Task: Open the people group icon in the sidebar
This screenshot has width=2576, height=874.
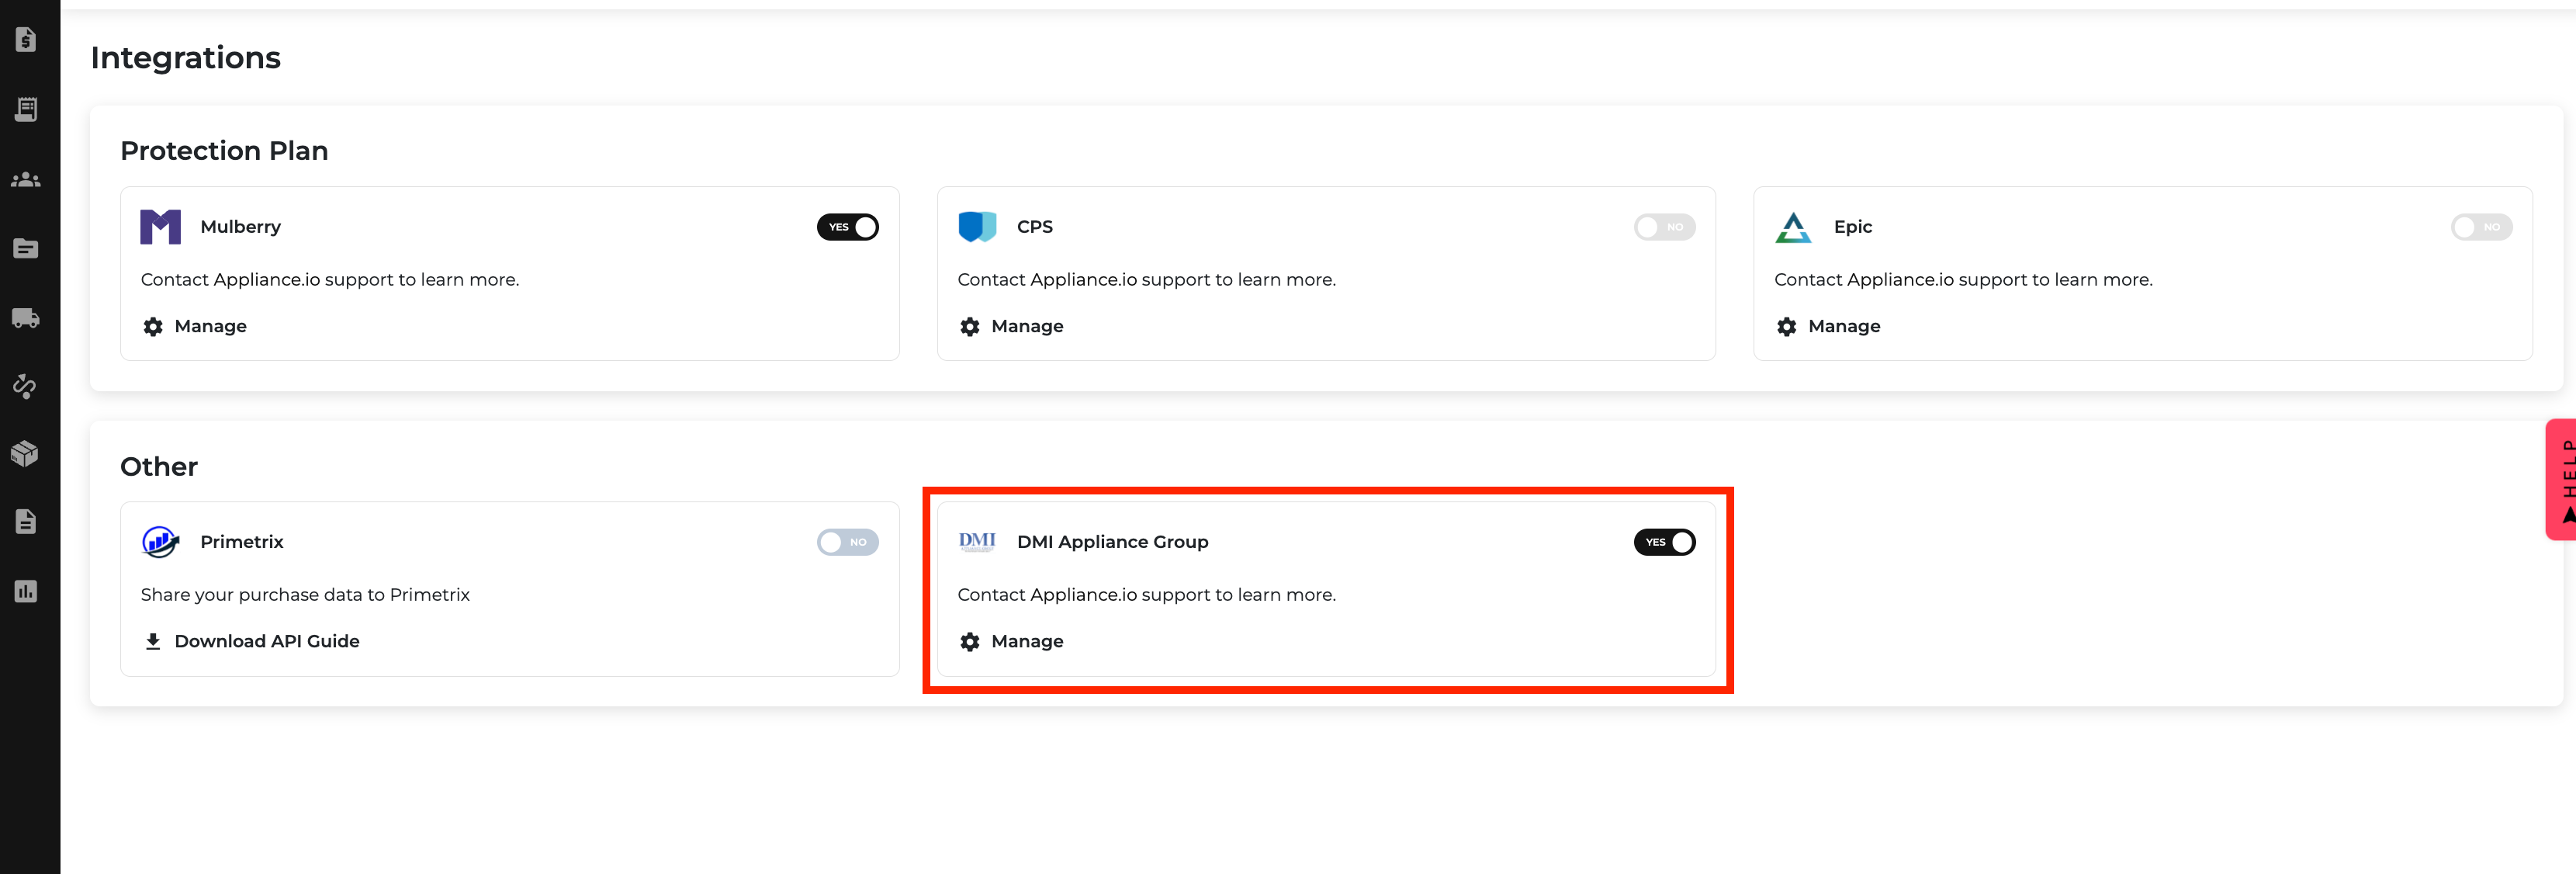Action: 26,180
